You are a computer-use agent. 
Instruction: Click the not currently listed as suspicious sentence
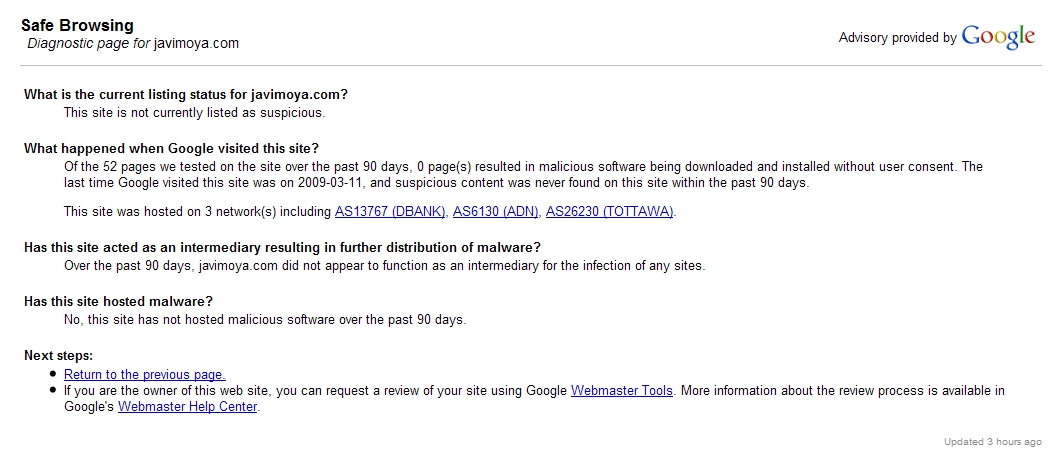[195, 113]
